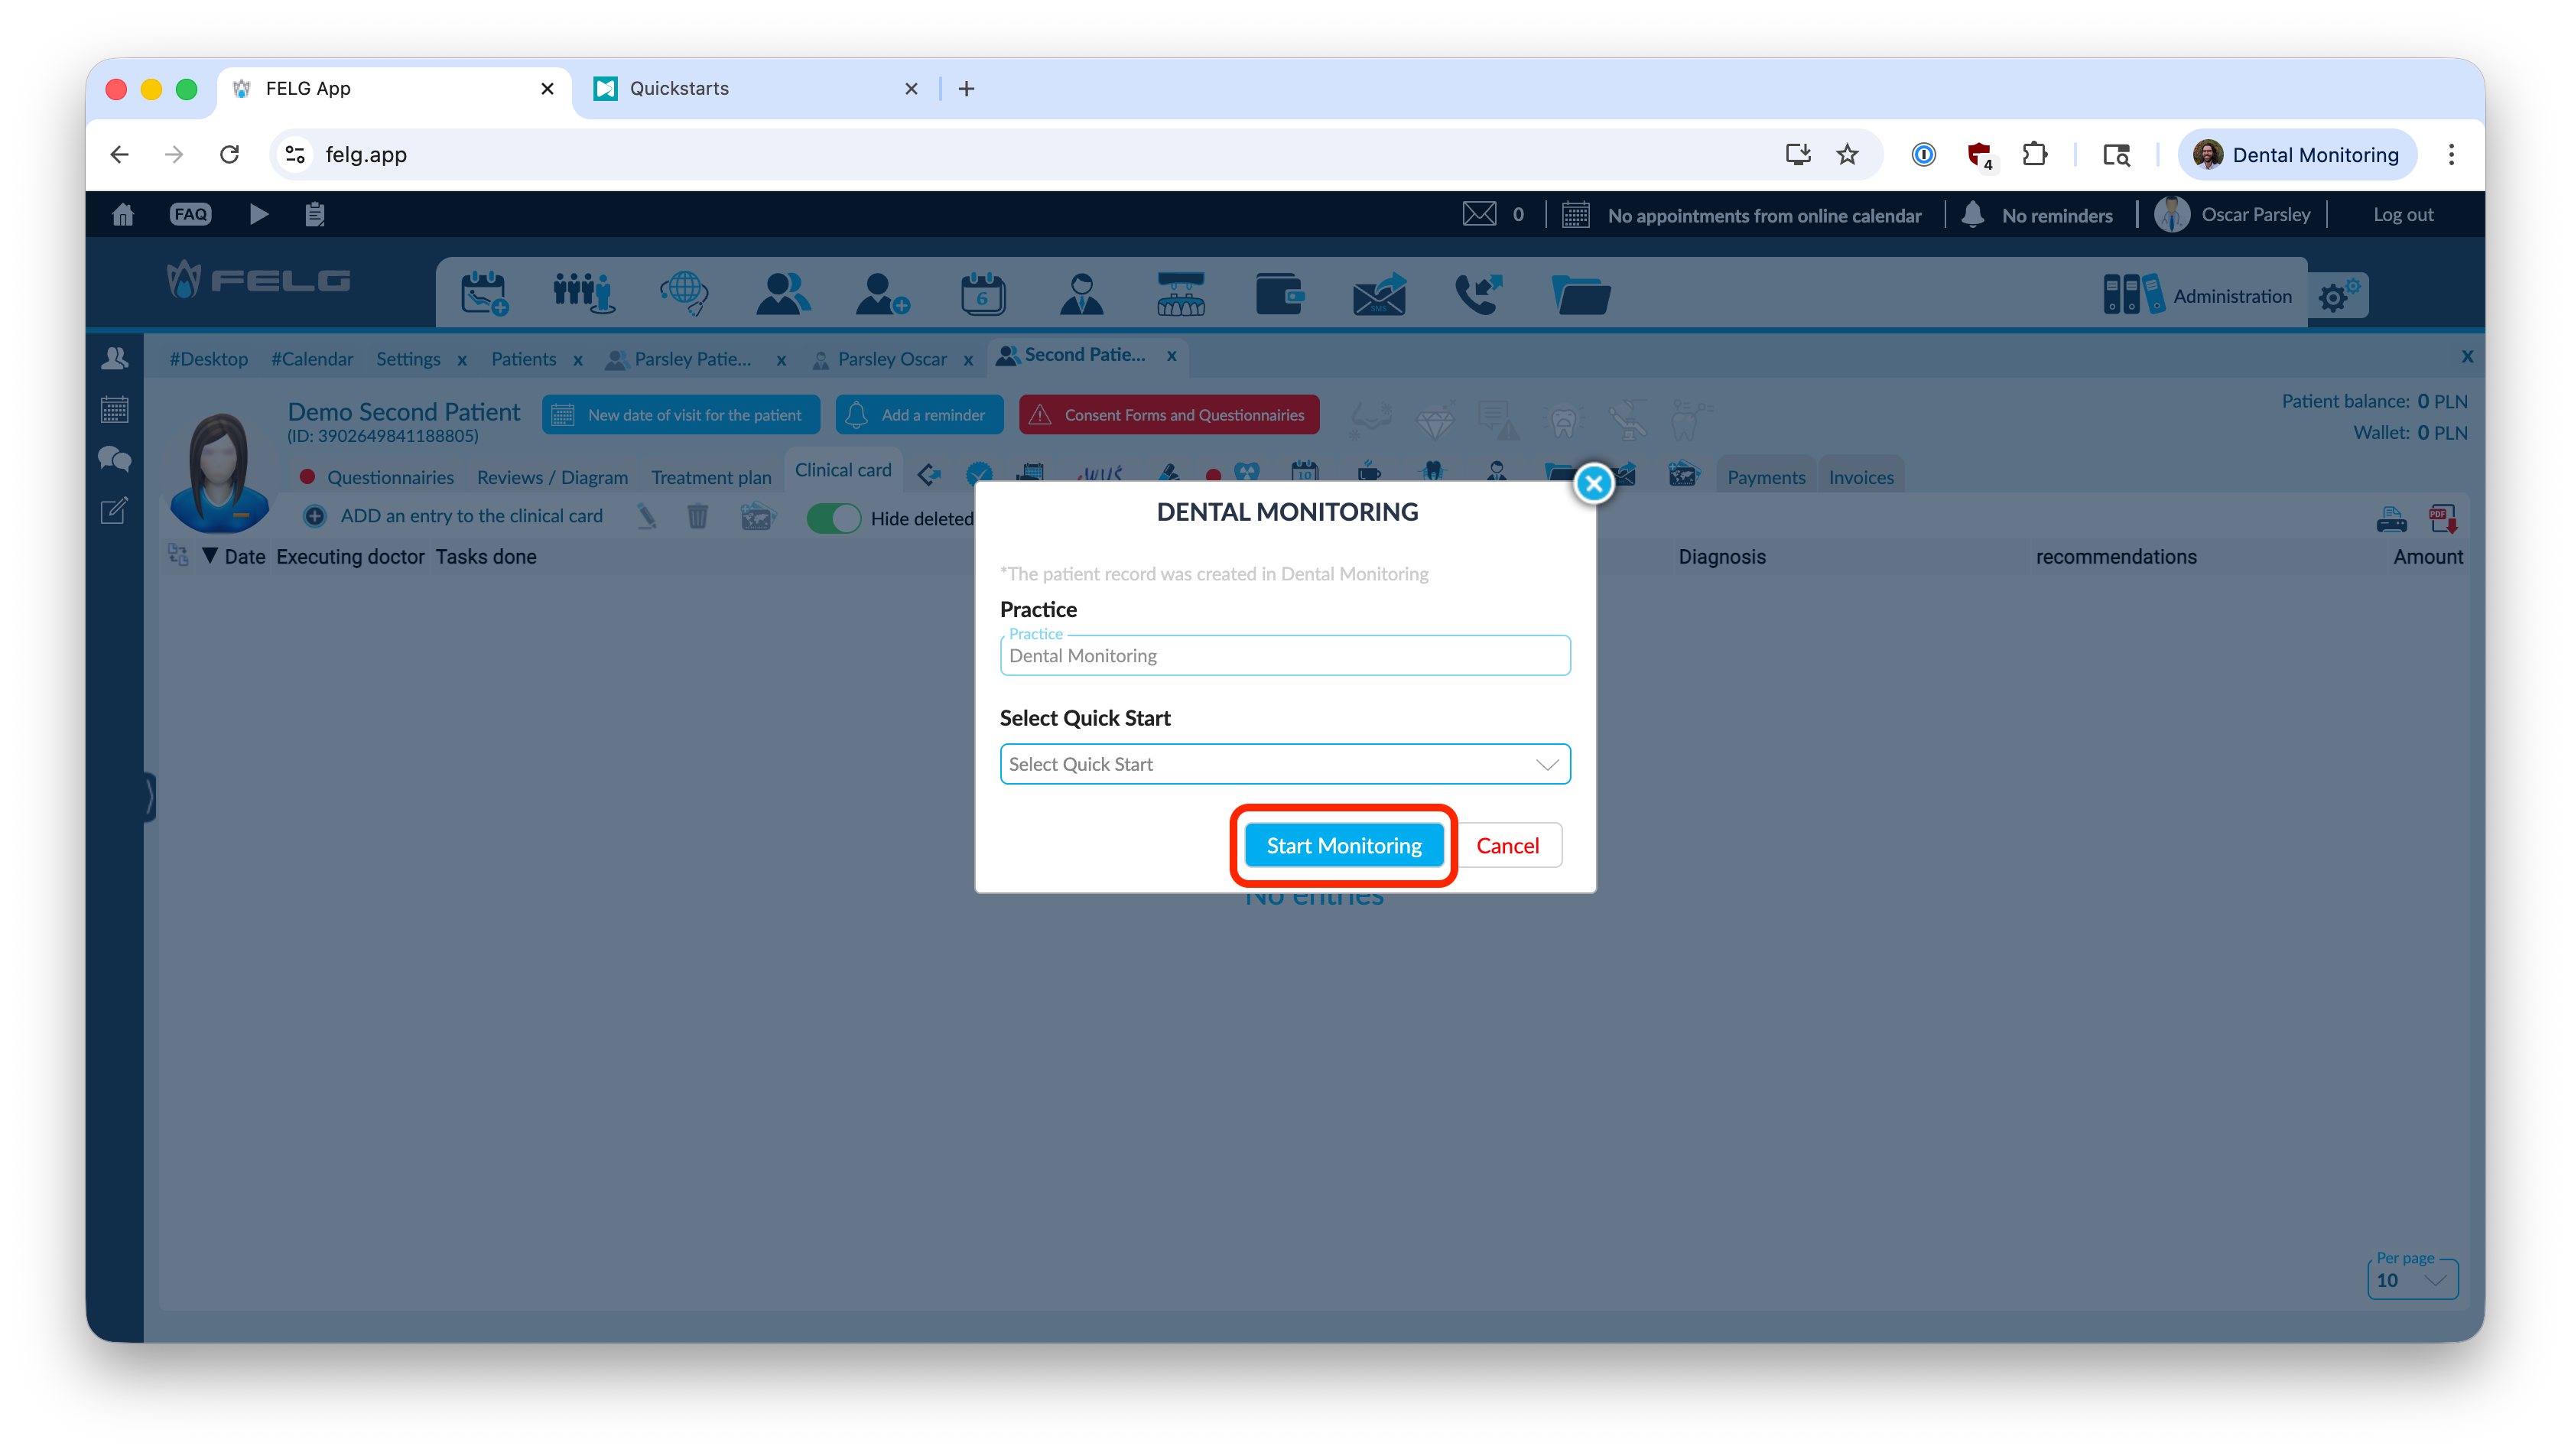Export clinical card to PDF icon
Screen dimensions: 2571x1456
[x=2442, y=519]
